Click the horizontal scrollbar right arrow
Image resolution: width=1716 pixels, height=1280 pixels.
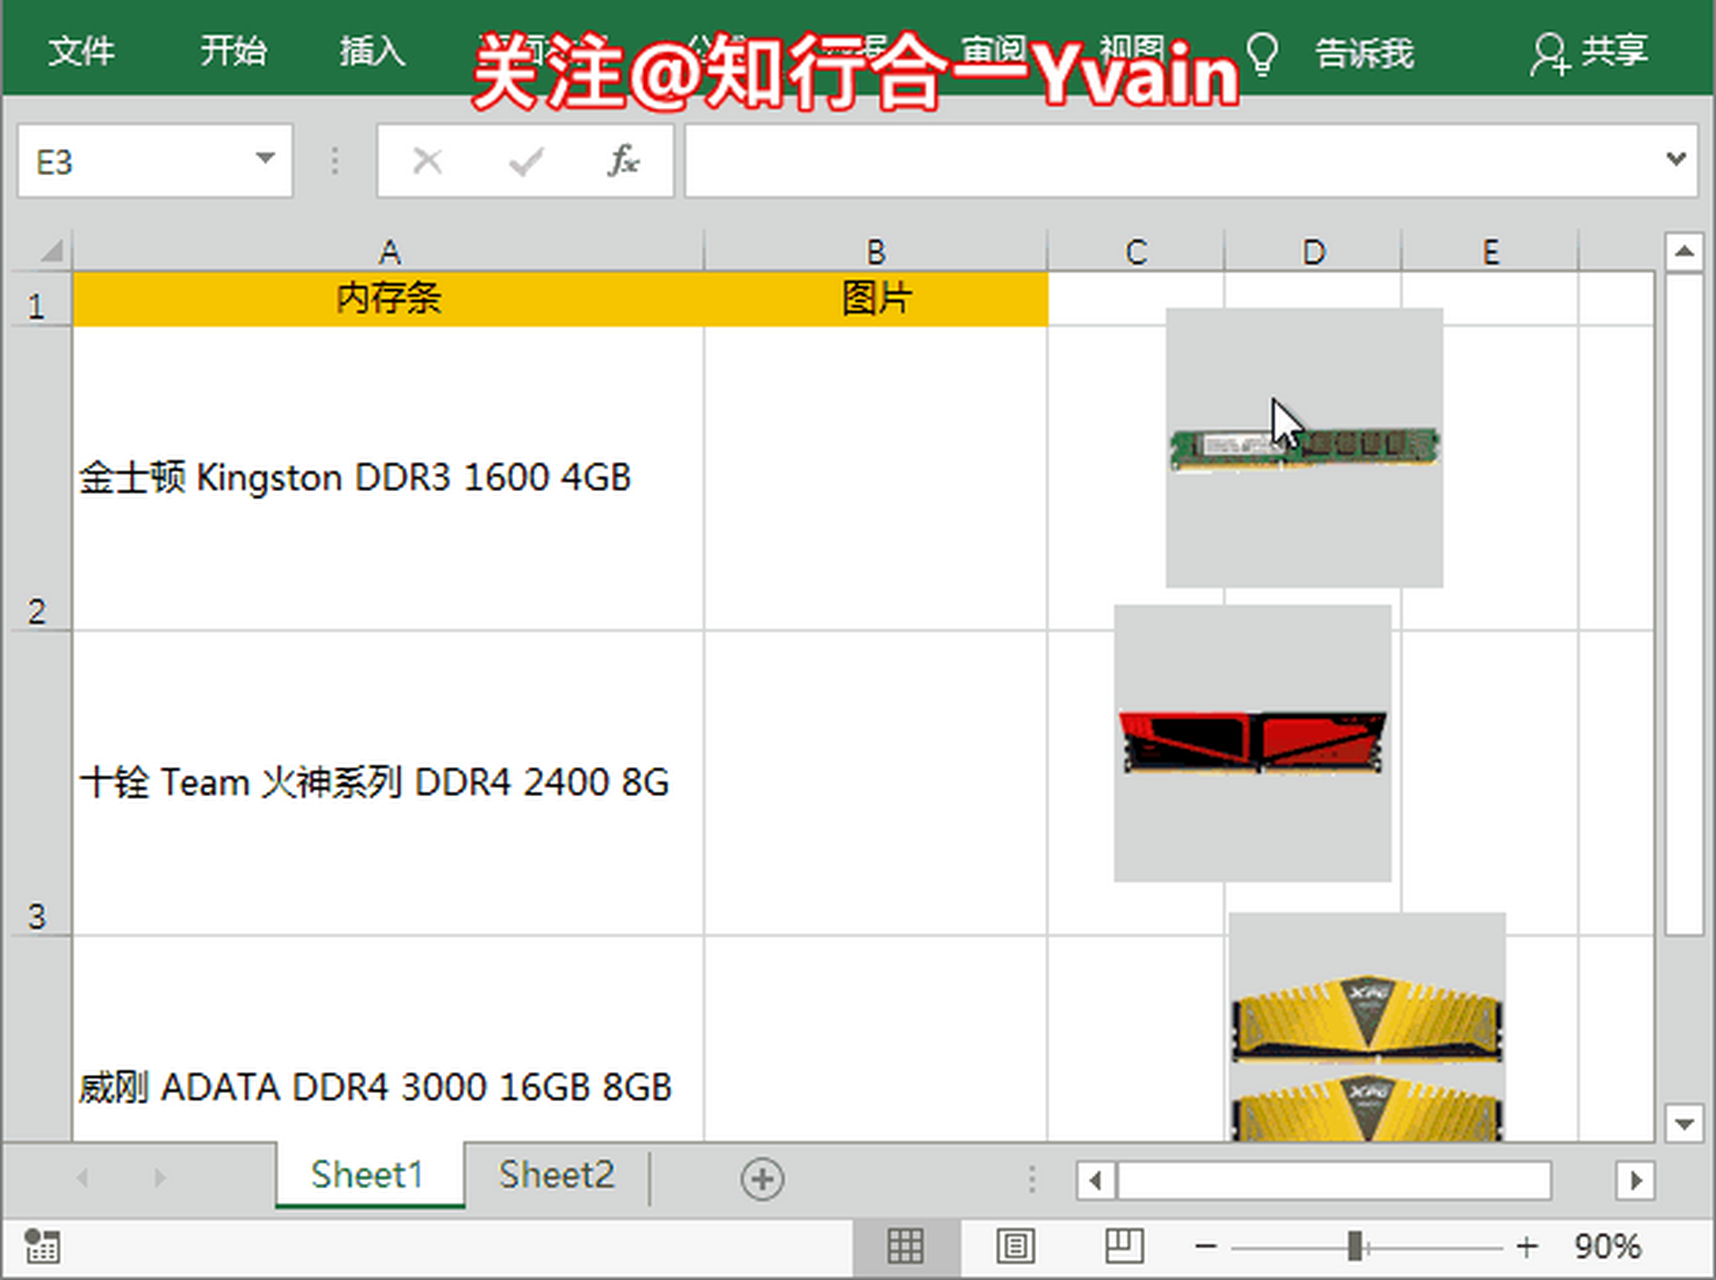click(1635, 1180)
